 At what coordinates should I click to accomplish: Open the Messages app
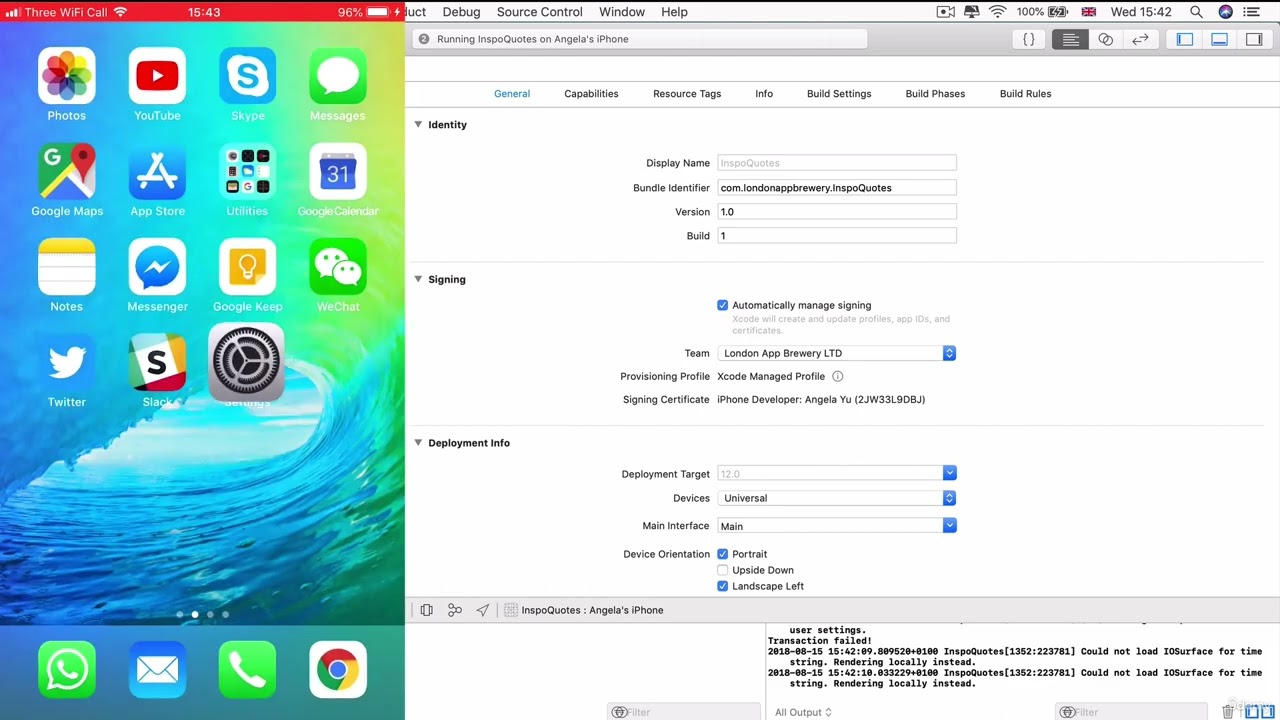pos(338,76)
